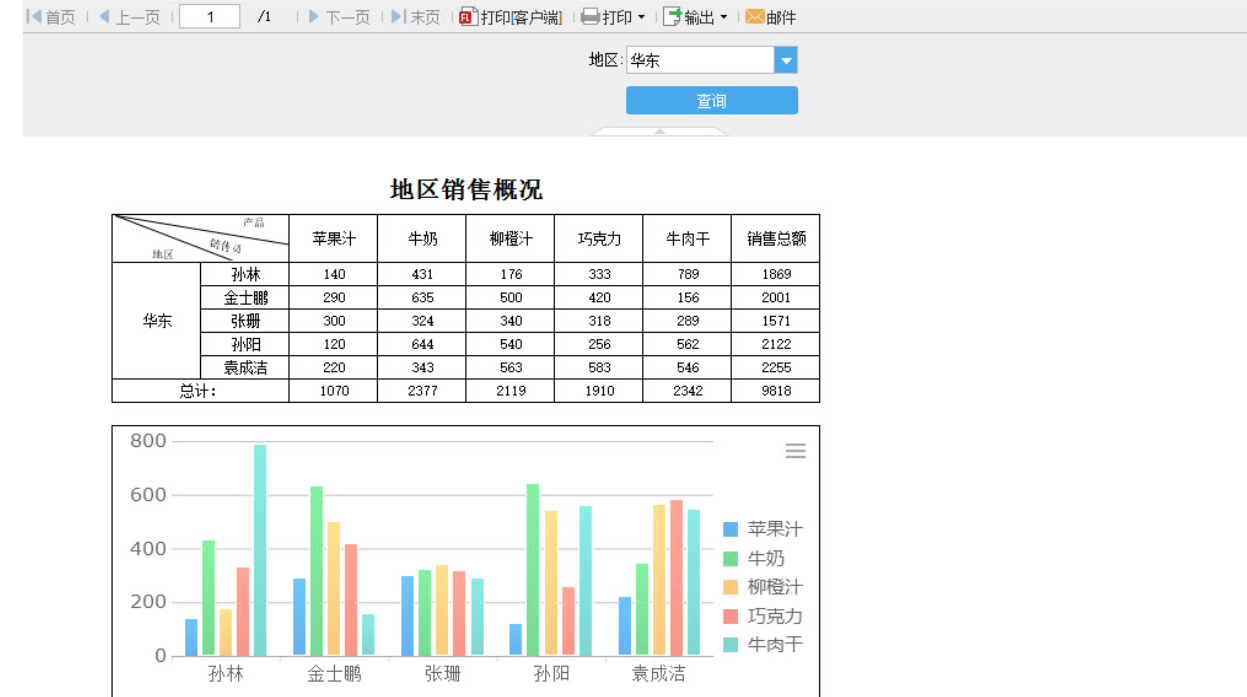Screen dimensions: 1247x697
Task: Click 张珊 sales total 1571
Action: click(x=776, y=321)
